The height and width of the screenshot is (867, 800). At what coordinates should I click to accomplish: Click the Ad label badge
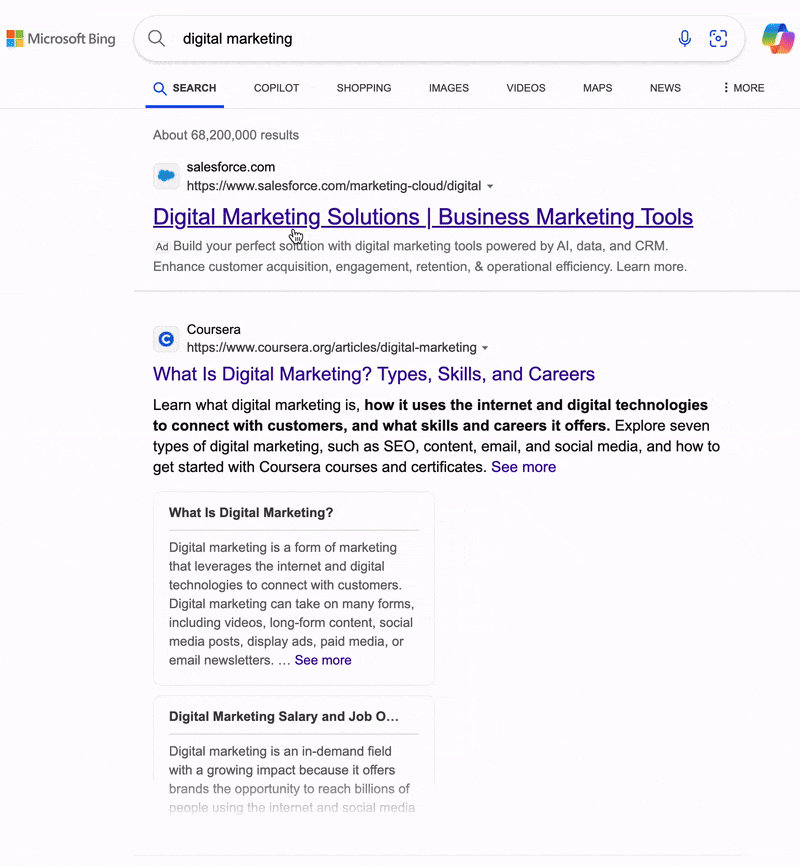[x=161, y=247]
